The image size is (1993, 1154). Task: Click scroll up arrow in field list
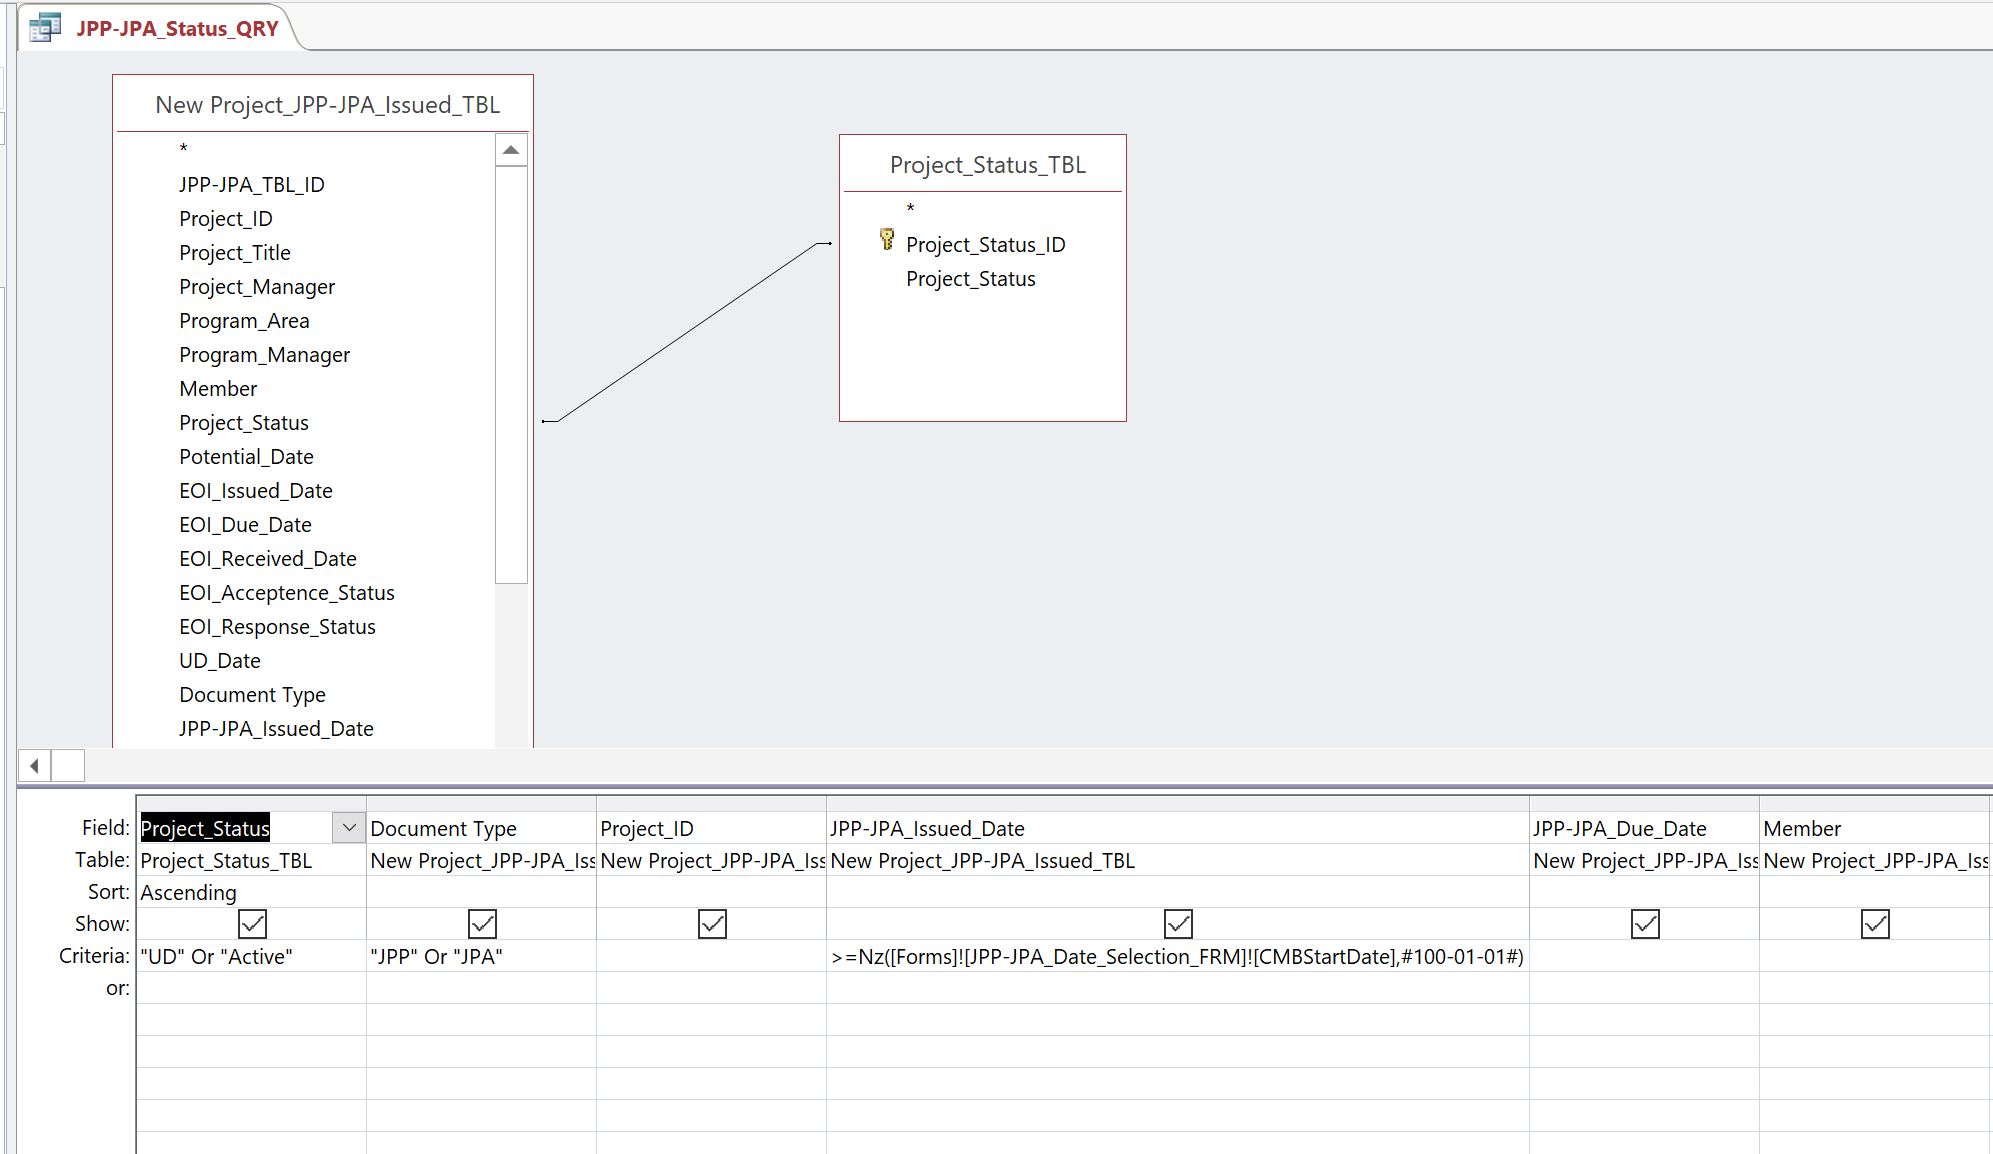click(x=511, y=150)
